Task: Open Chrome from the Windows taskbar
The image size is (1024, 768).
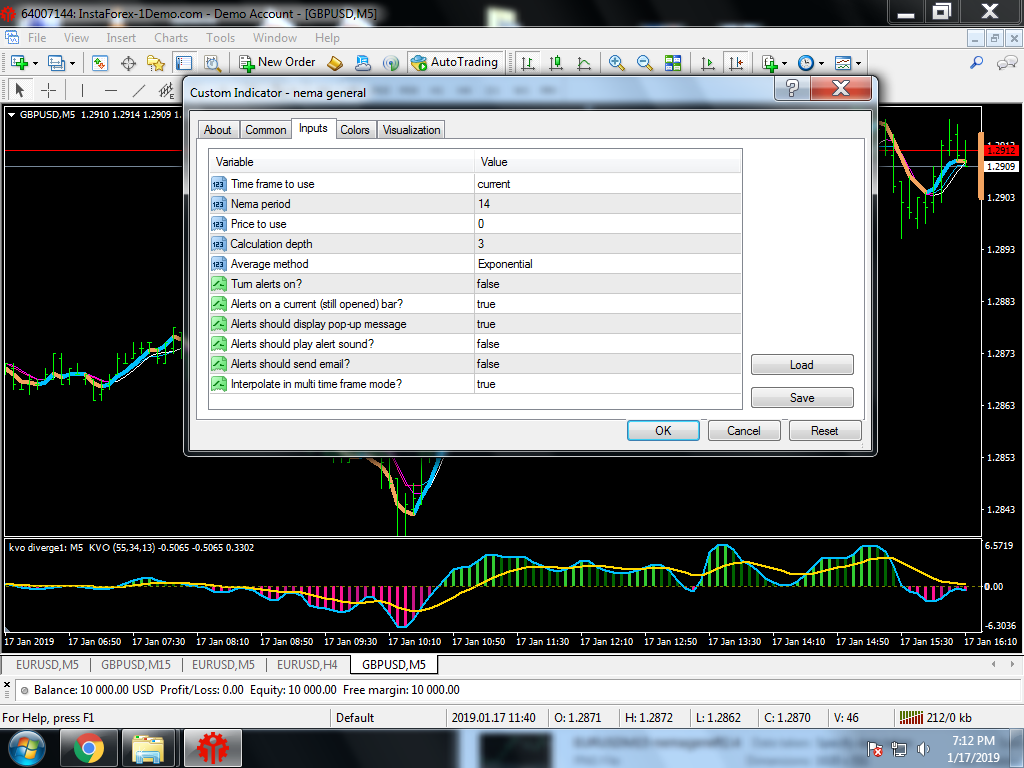Action: [89, 747]
